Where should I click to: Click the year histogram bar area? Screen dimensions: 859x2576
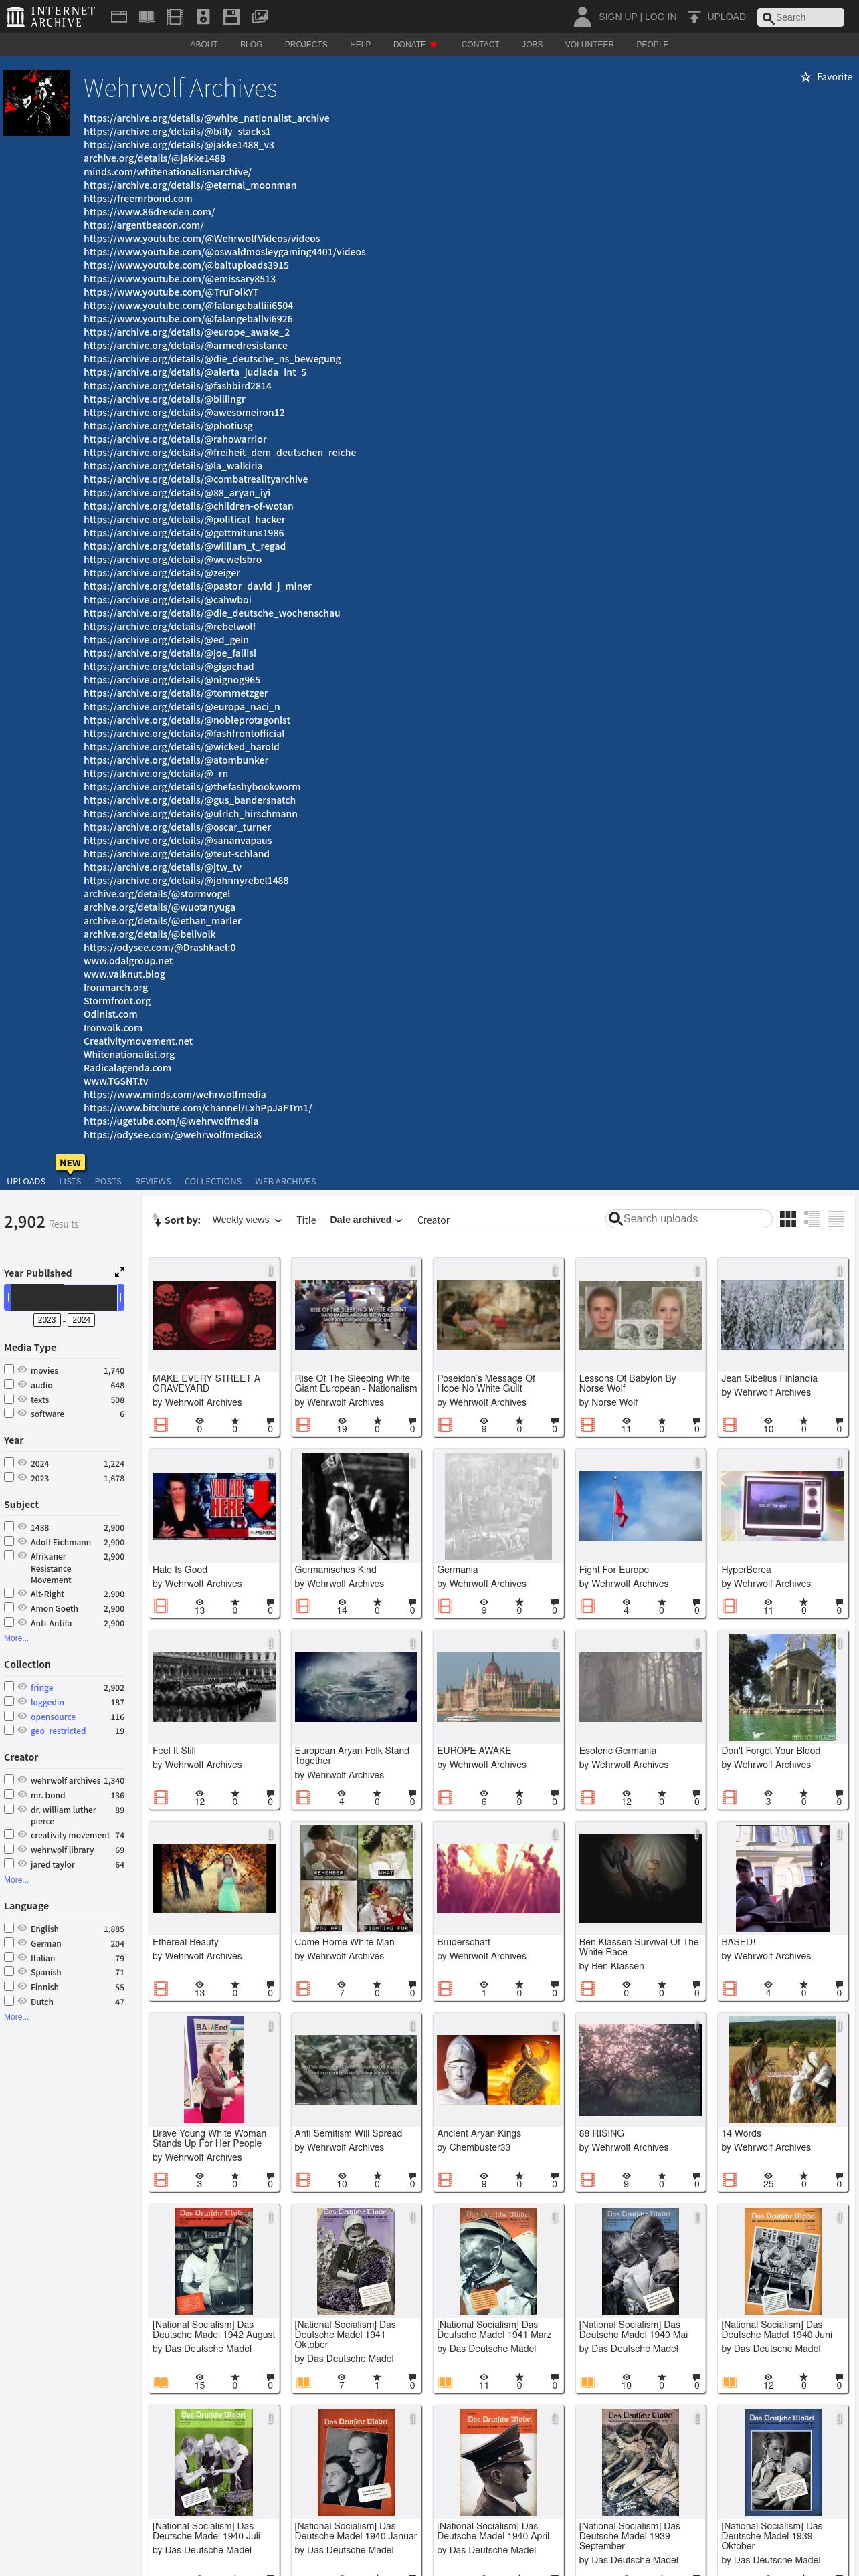tap(64, 1297)
